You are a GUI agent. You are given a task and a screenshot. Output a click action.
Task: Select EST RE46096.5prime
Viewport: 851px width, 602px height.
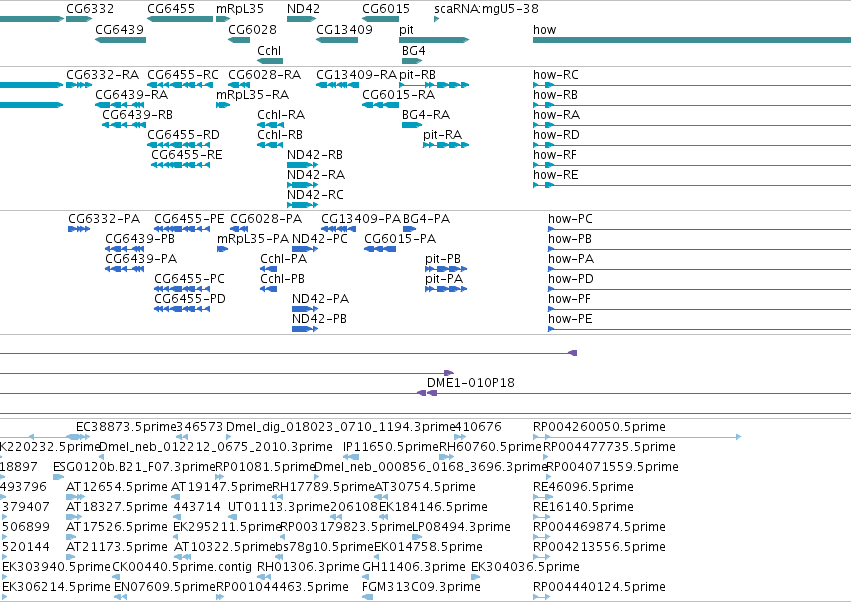[583, 487]
